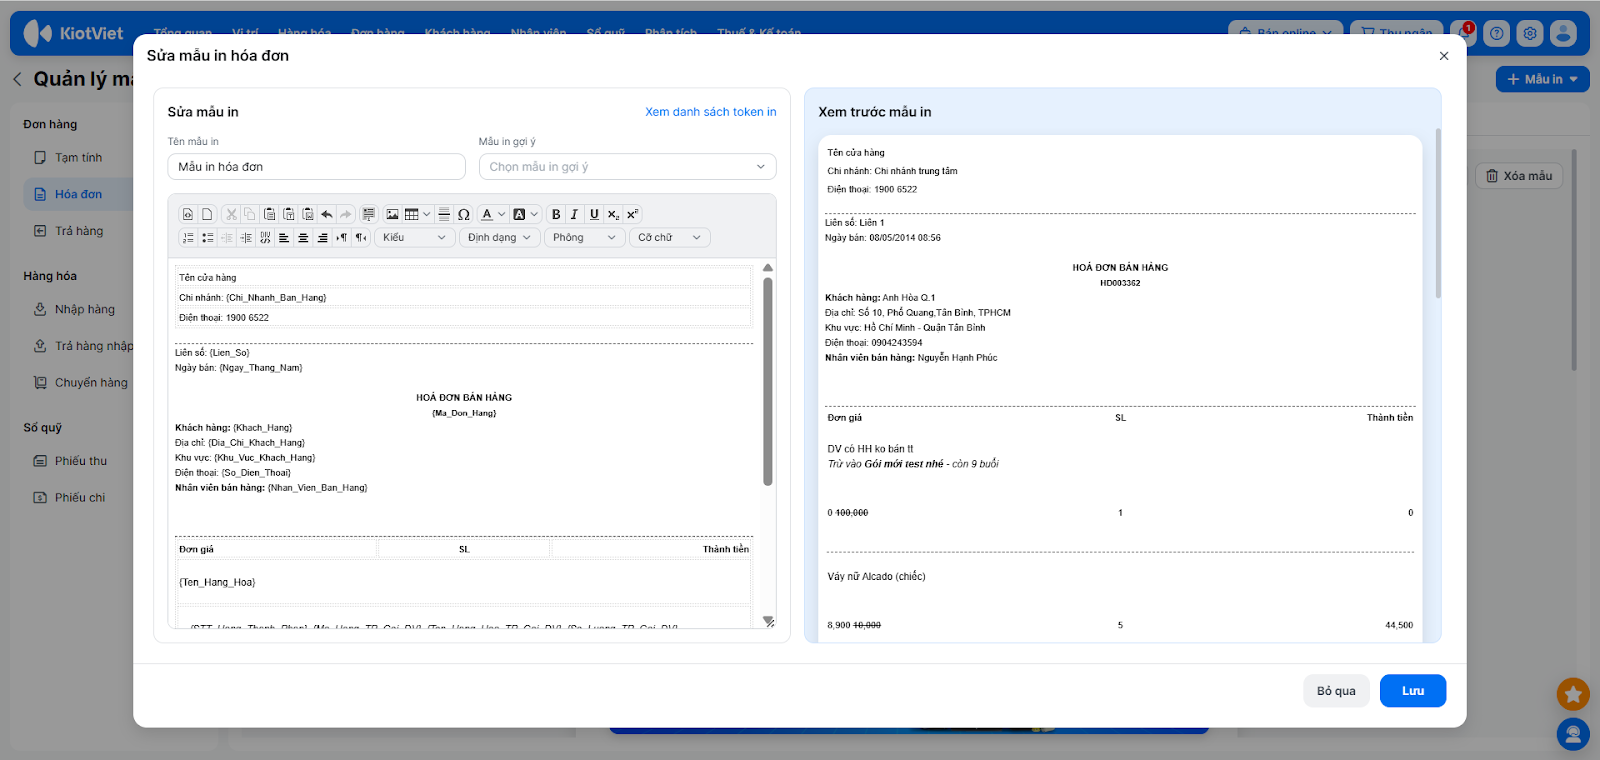Click the Table icon in editor toolbar

click(x=411, y=214)
